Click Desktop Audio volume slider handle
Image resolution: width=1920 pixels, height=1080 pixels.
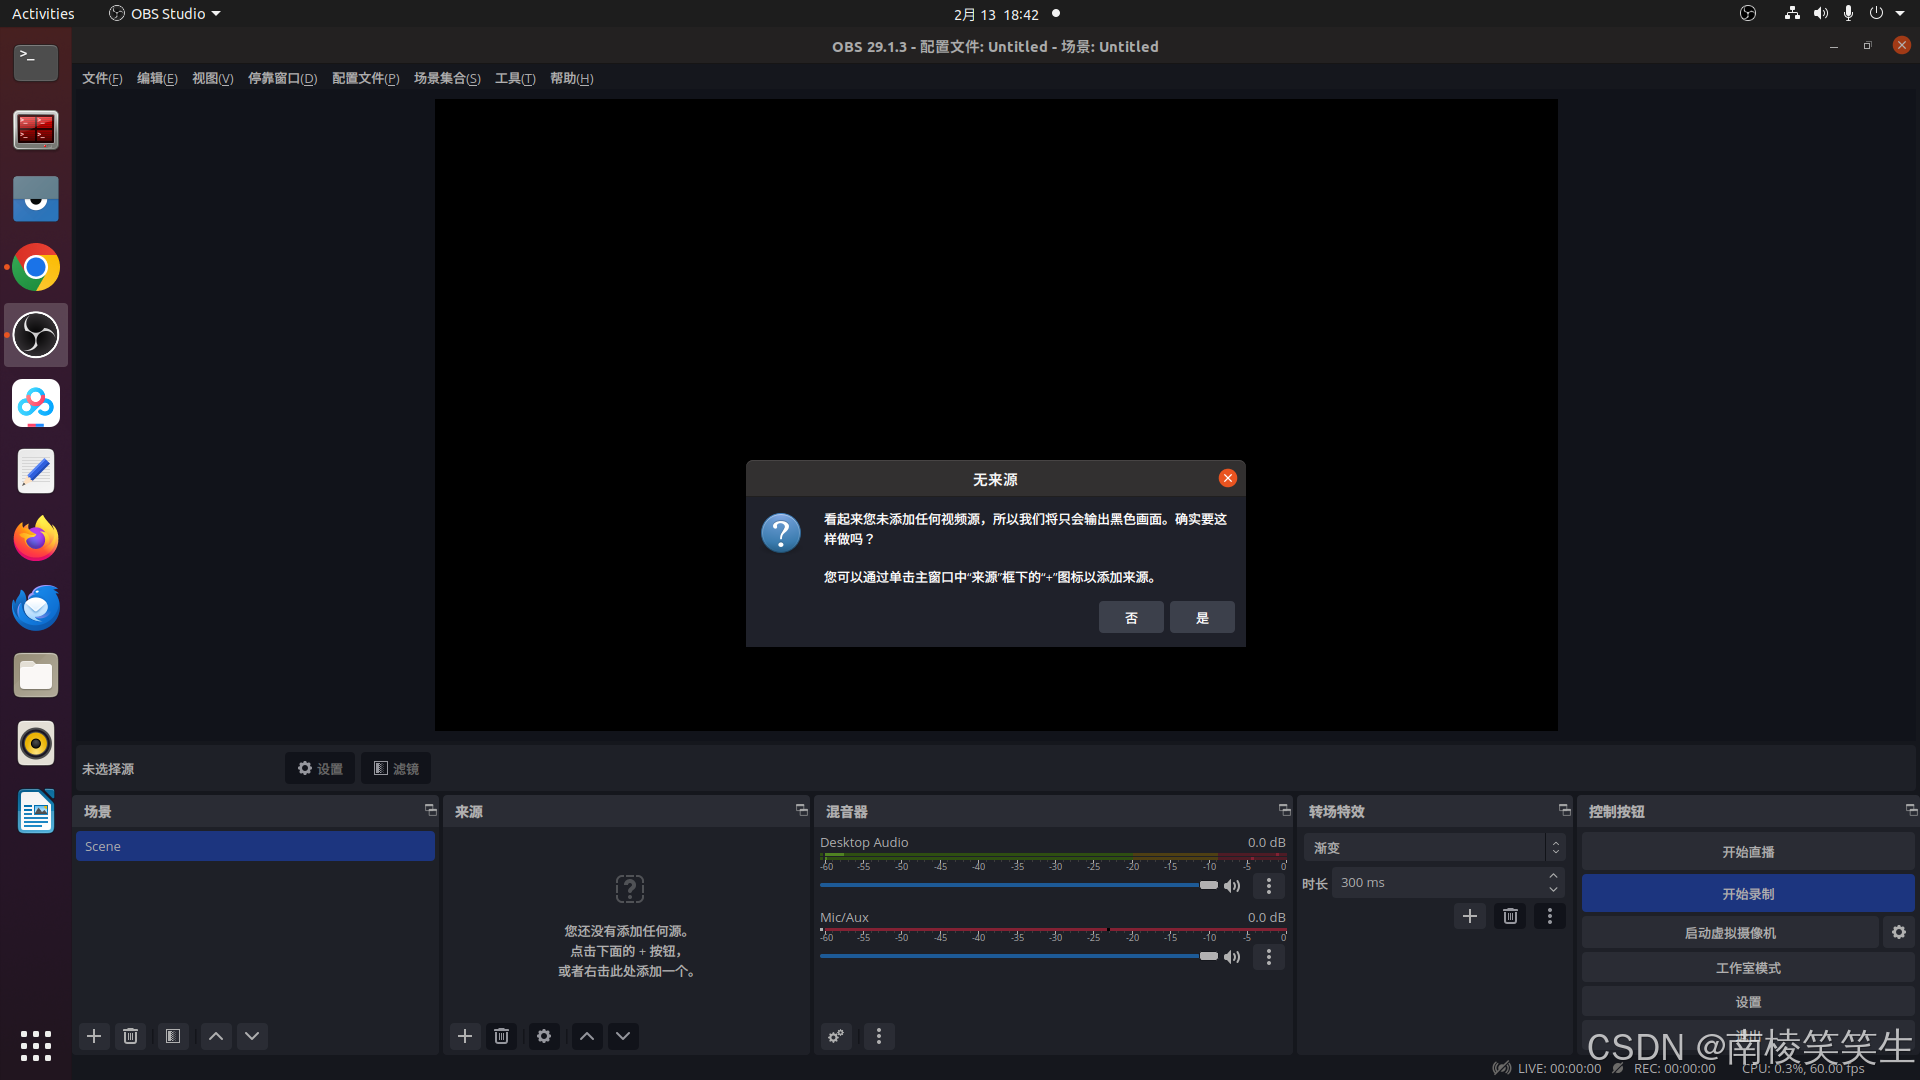pyautogui.click(x=1209, y=885)
